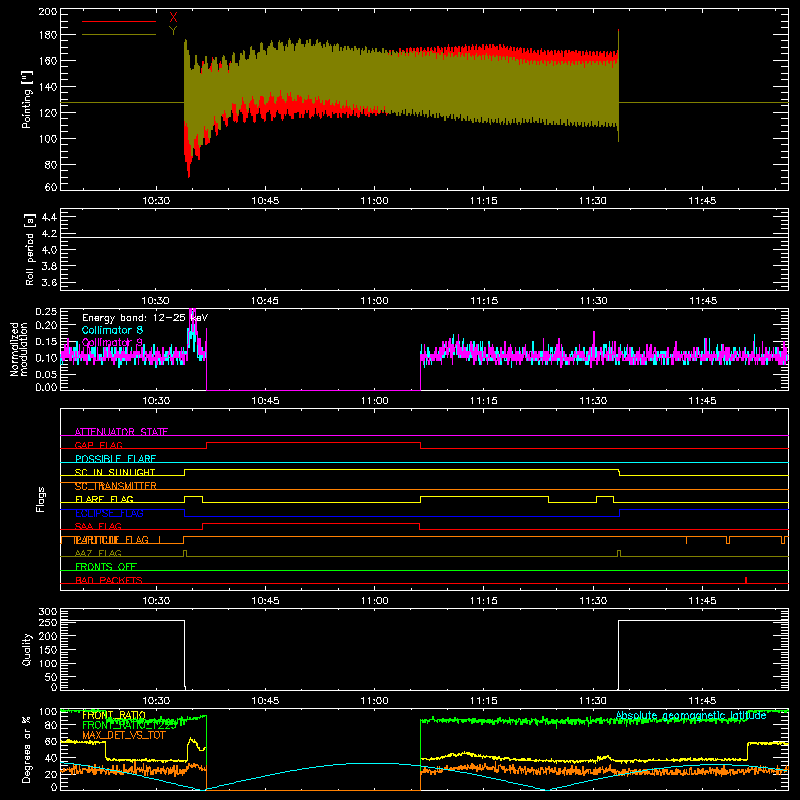Select the orange MAX_DET_VS_TOT legend label
Viewport: 800px width, 800px height.
click(x=124, y=735)
